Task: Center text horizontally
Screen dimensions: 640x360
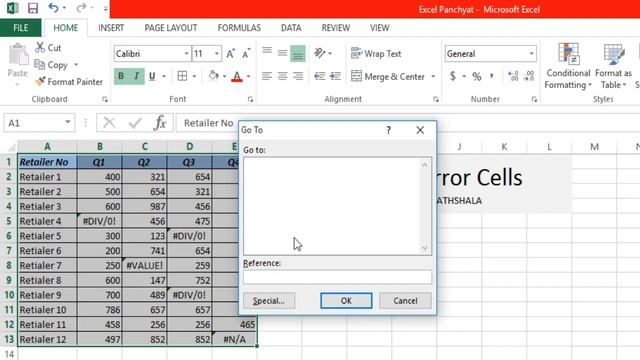Action: (x=282, y=76)
